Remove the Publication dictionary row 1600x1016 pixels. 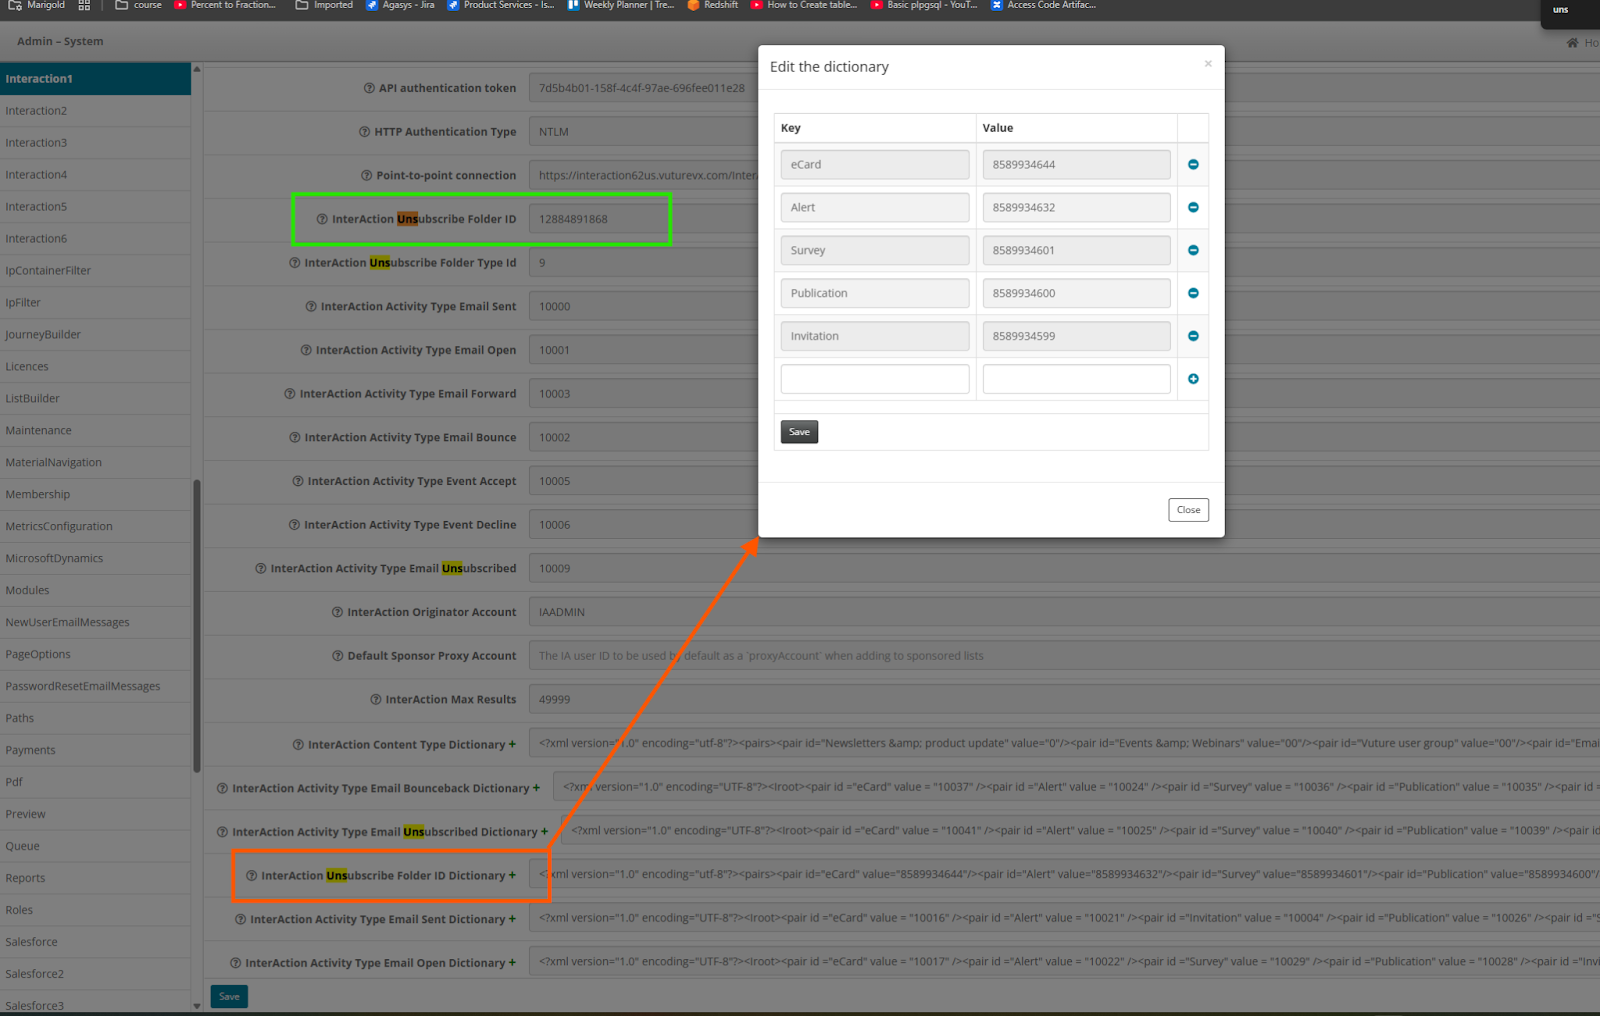coord(1193,293)
